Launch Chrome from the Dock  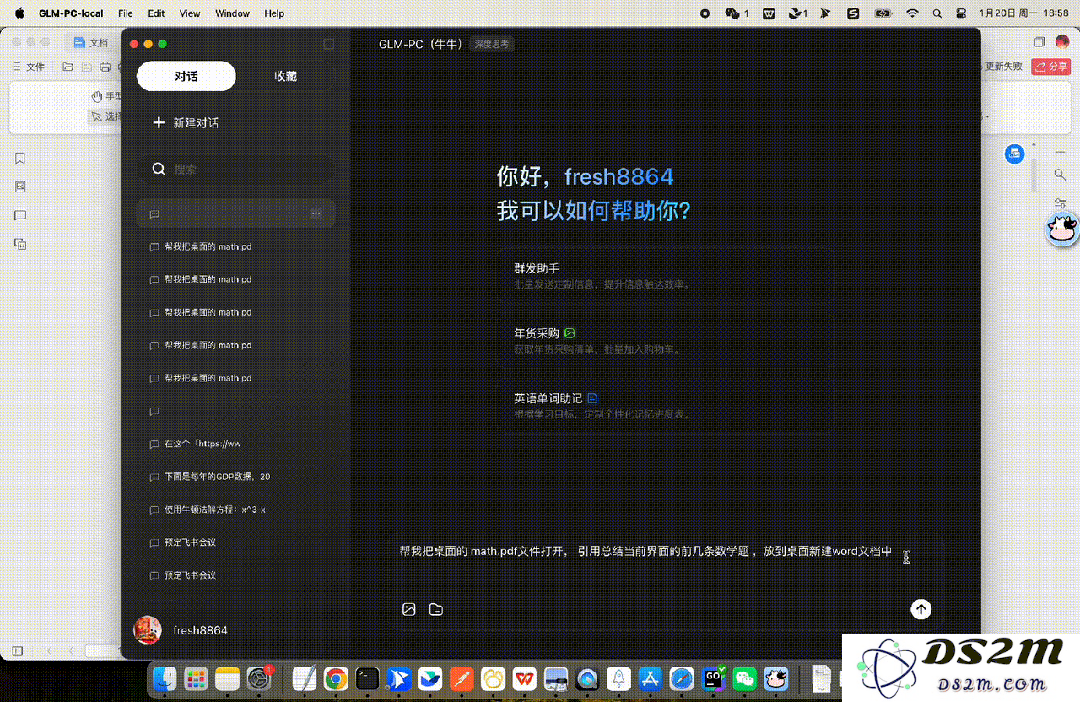(x=335, y=679)
